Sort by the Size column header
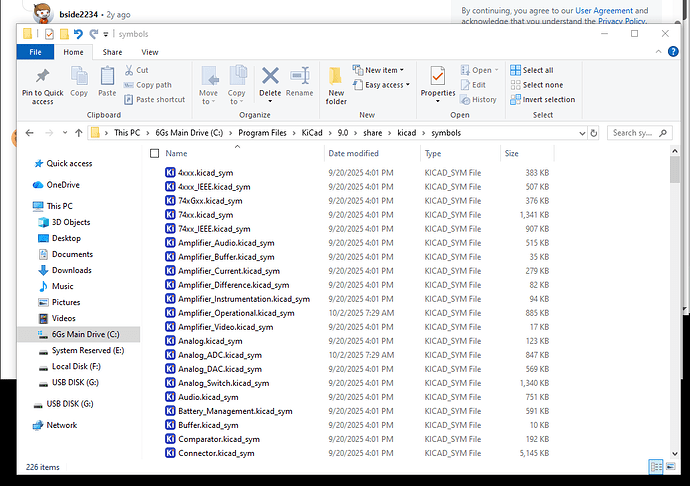The width and height of the screenshot is (690, 486). 527,153
